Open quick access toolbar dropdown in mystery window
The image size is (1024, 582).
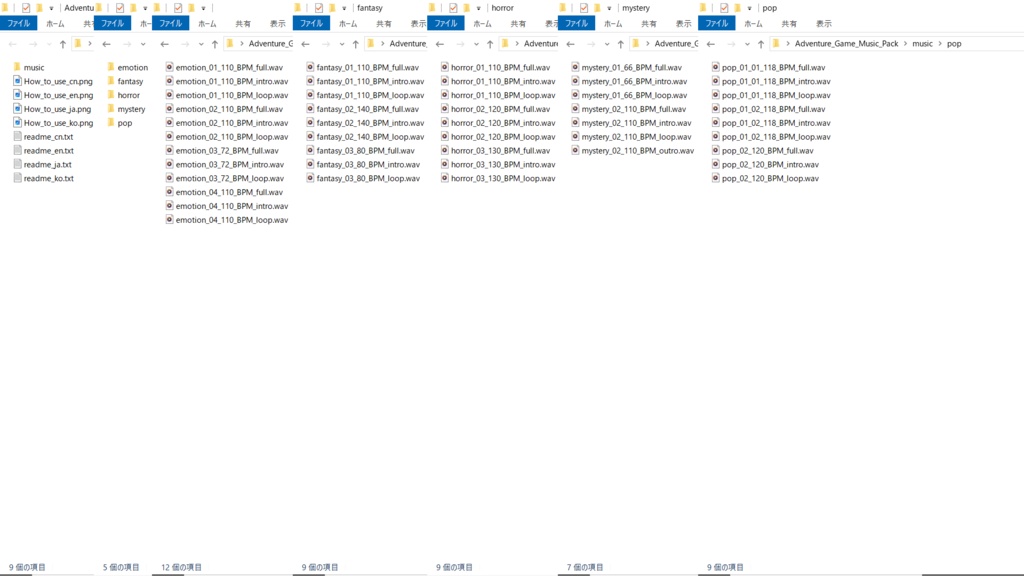(x=609, y=8)
